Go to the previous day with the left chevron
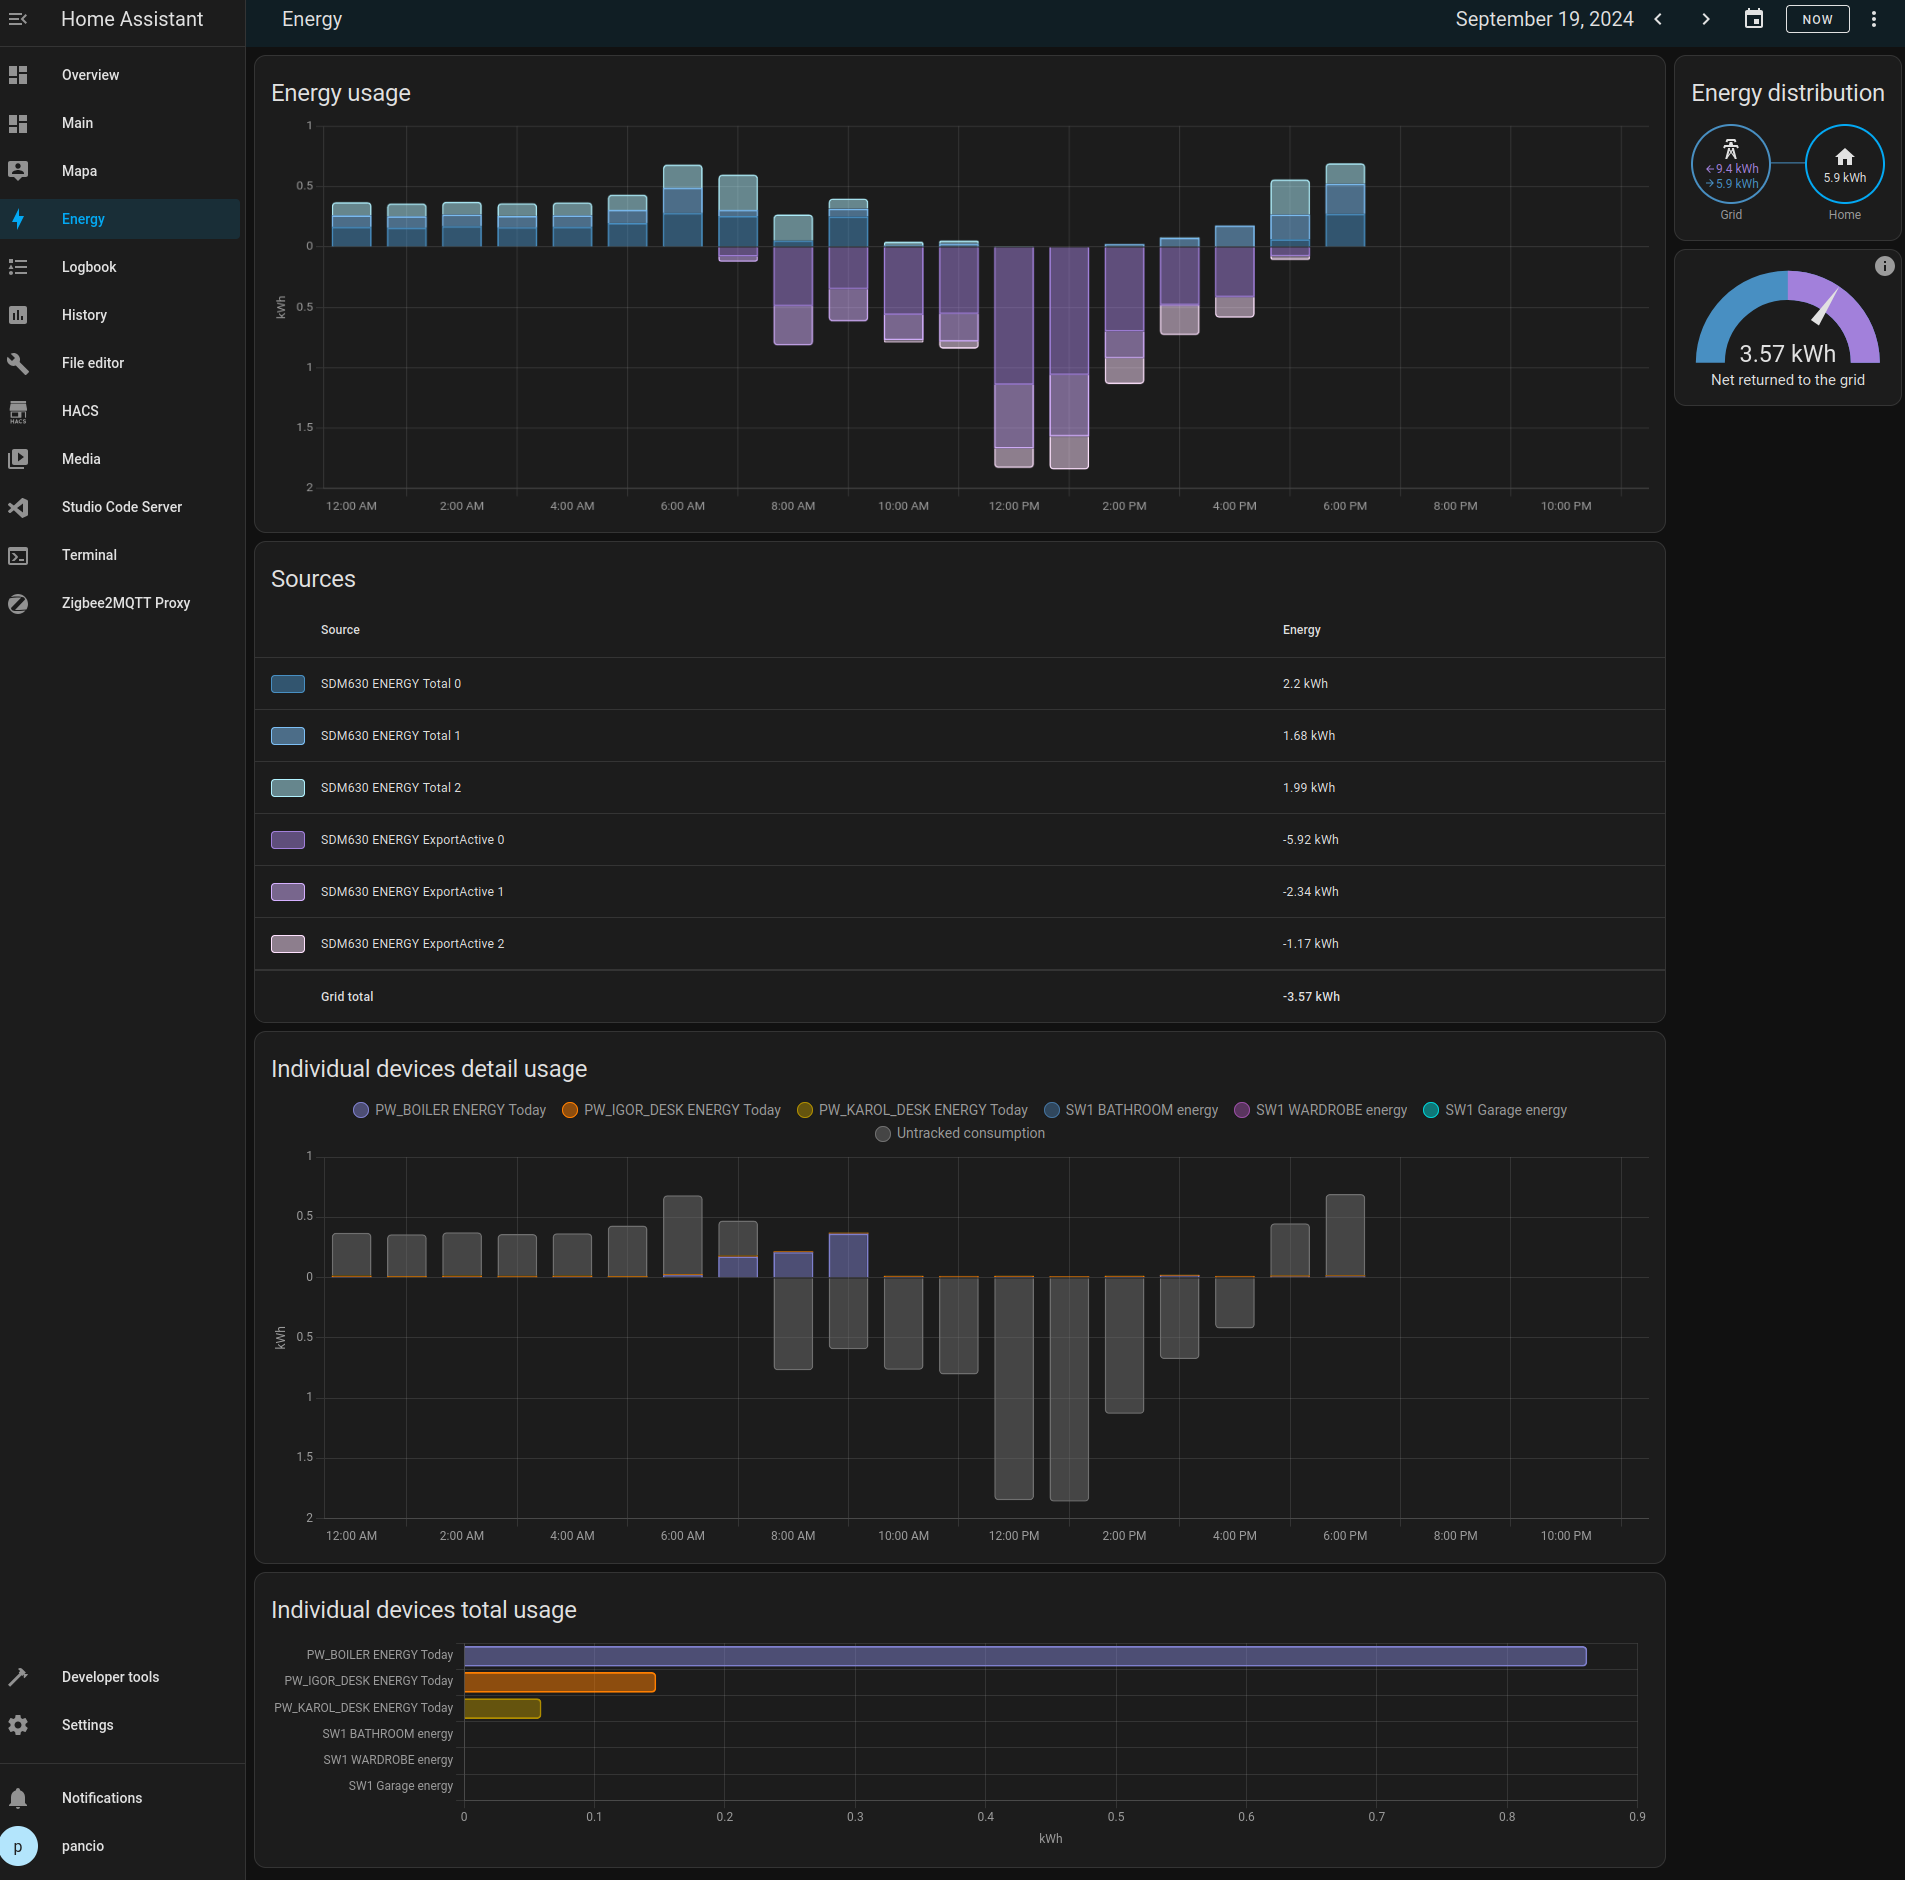The image size is (1905, 1880). [1658, 19]
